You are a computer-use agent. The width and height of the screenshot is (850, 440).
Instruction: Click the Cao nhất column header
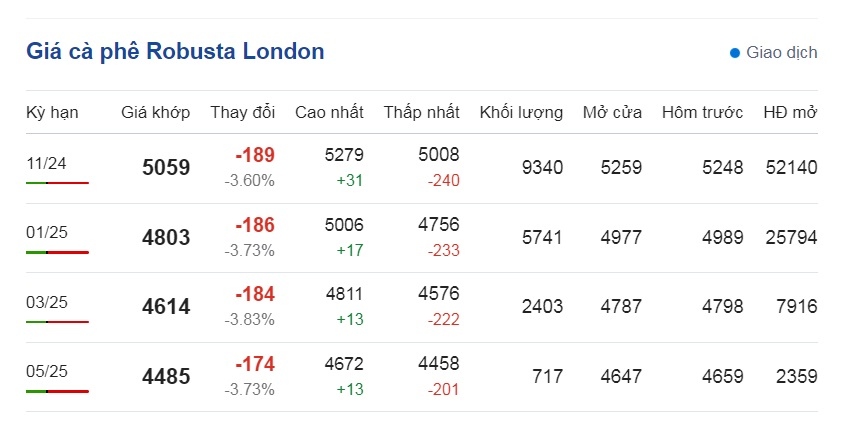click(x=329, y=112)
